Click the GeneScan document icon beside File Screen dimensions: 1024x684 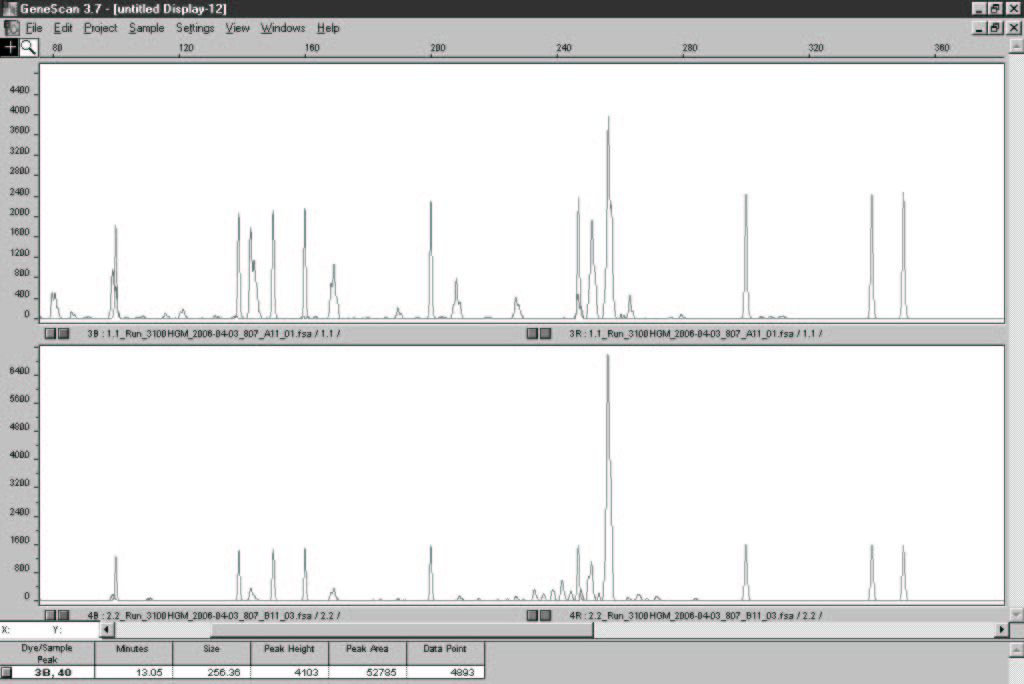(11, 28)
